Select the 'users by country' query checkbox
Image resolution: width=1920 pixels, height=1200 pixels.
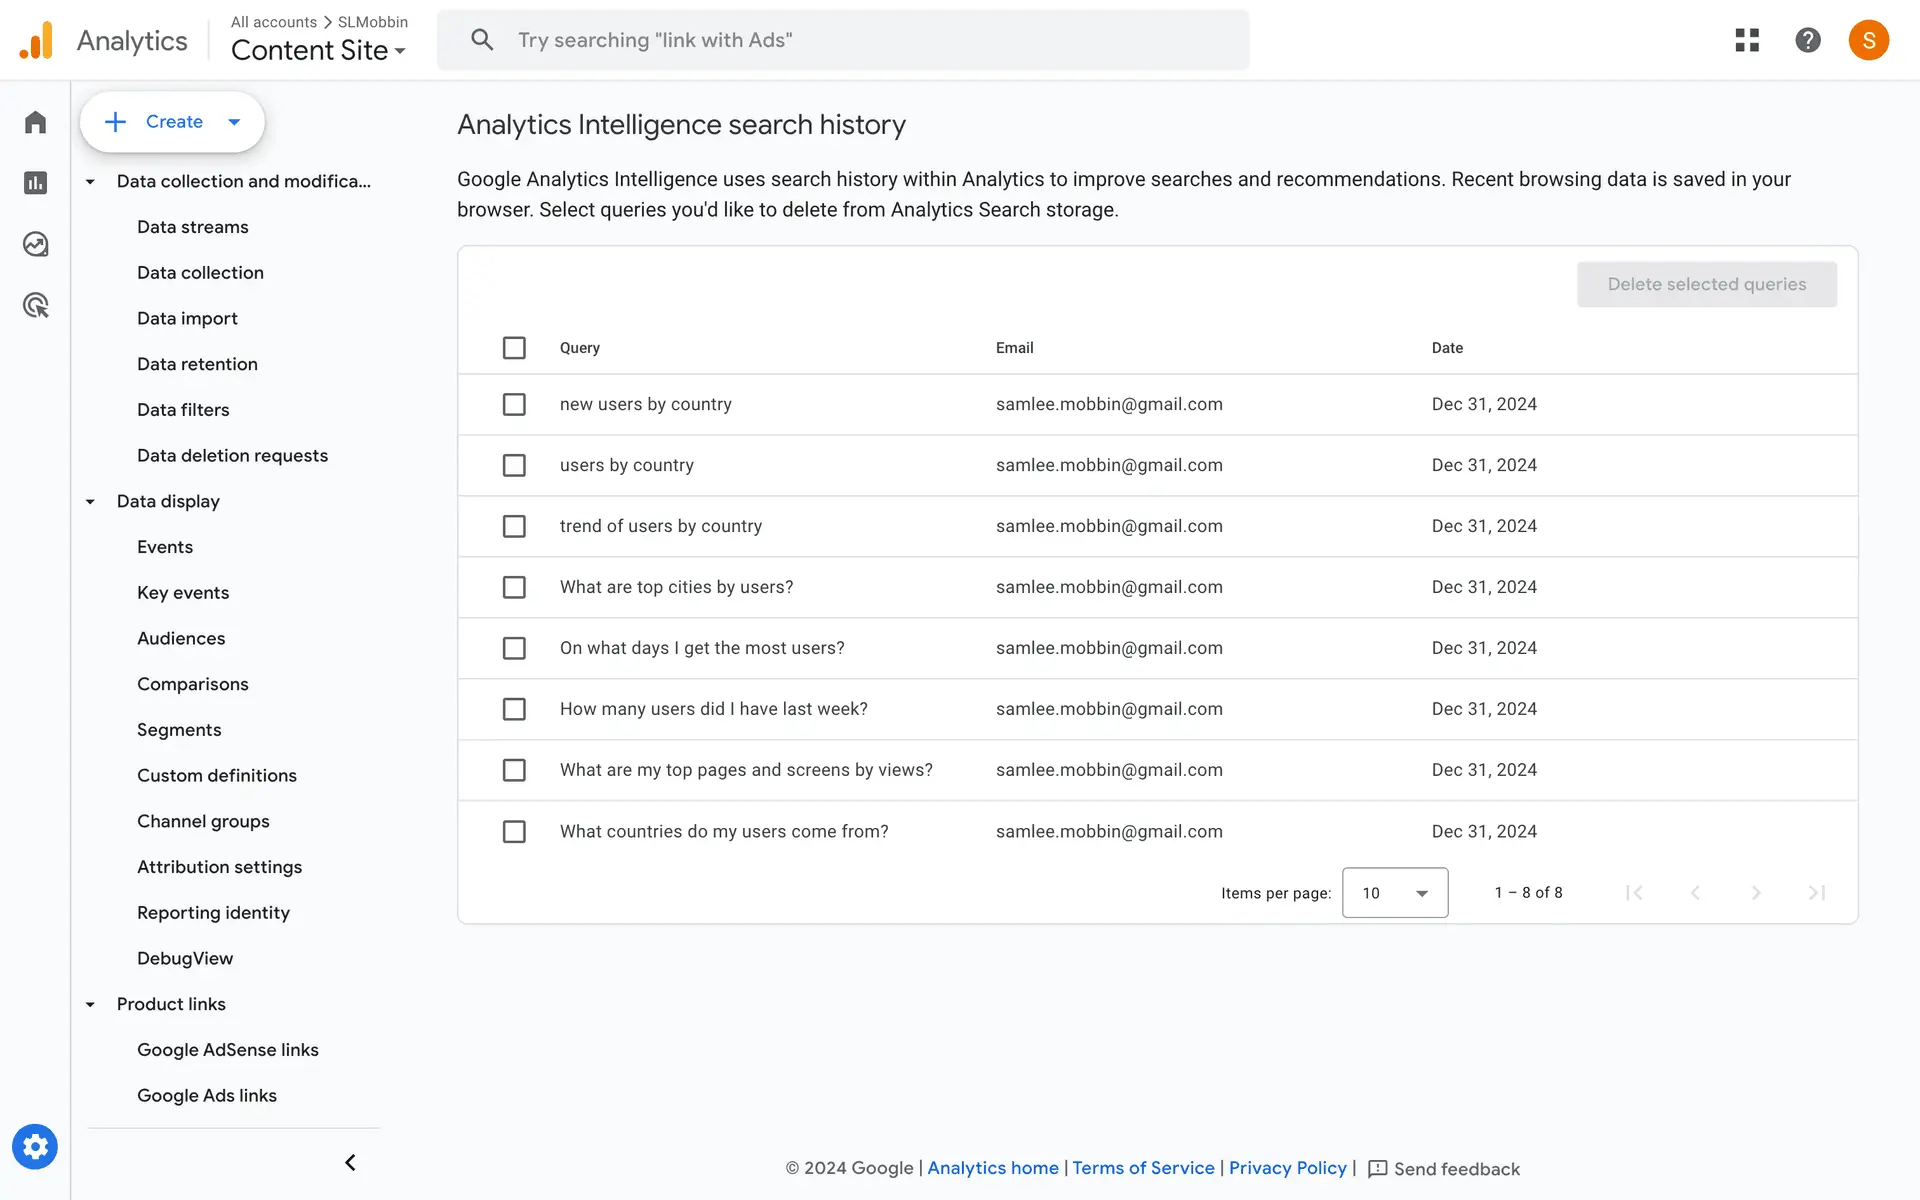tap(514, 465)
